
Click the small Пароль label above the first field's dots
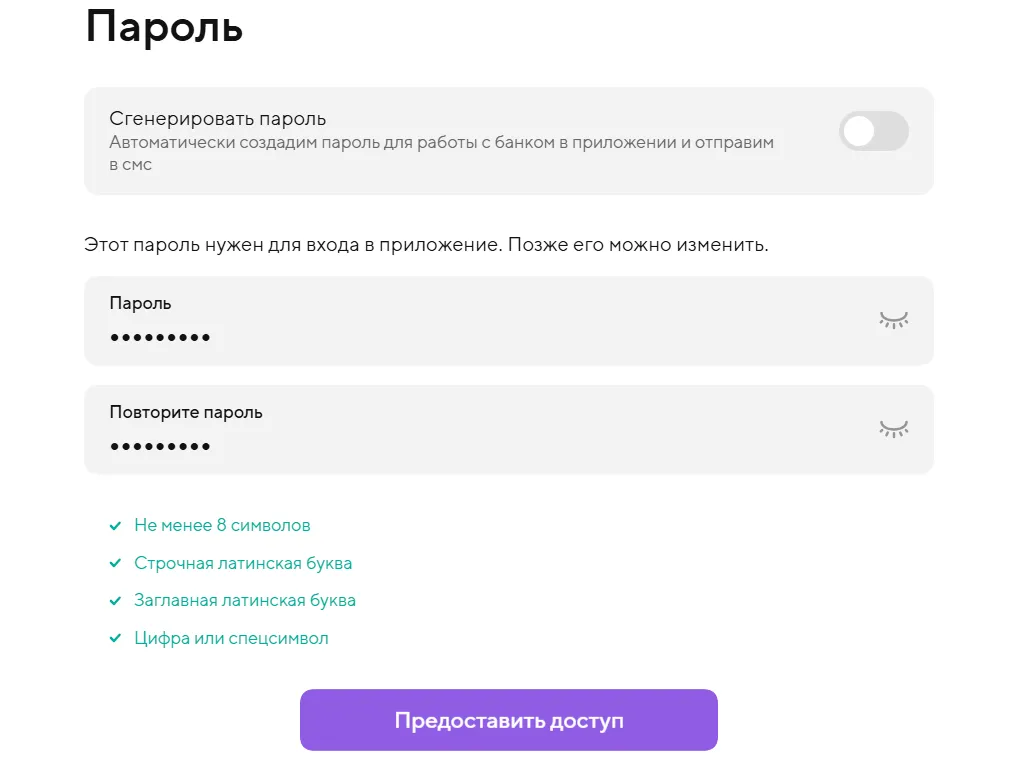pyautogui.click(x=140, y=303)
